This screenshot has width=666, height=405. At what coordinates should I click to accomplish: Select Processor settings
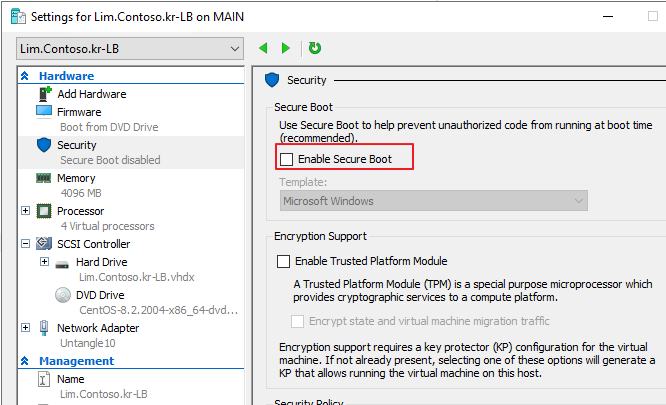tap(80, 211)
